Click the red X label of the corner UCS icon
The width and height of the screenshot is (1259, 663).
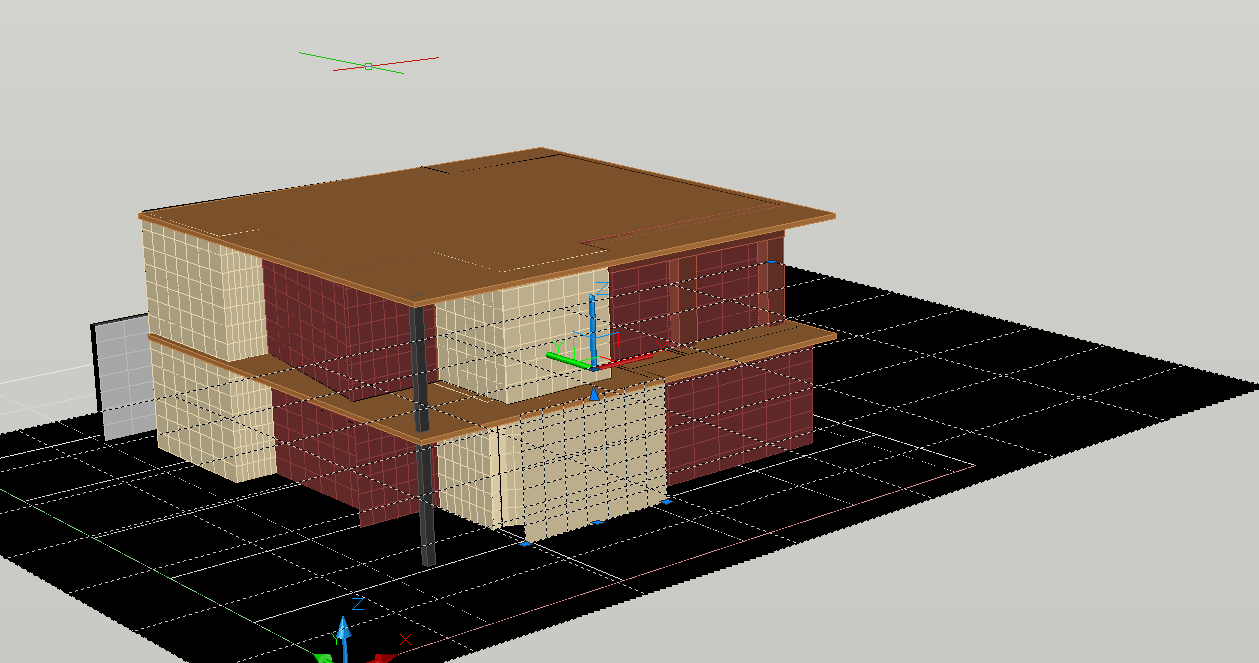coord(405,639)
